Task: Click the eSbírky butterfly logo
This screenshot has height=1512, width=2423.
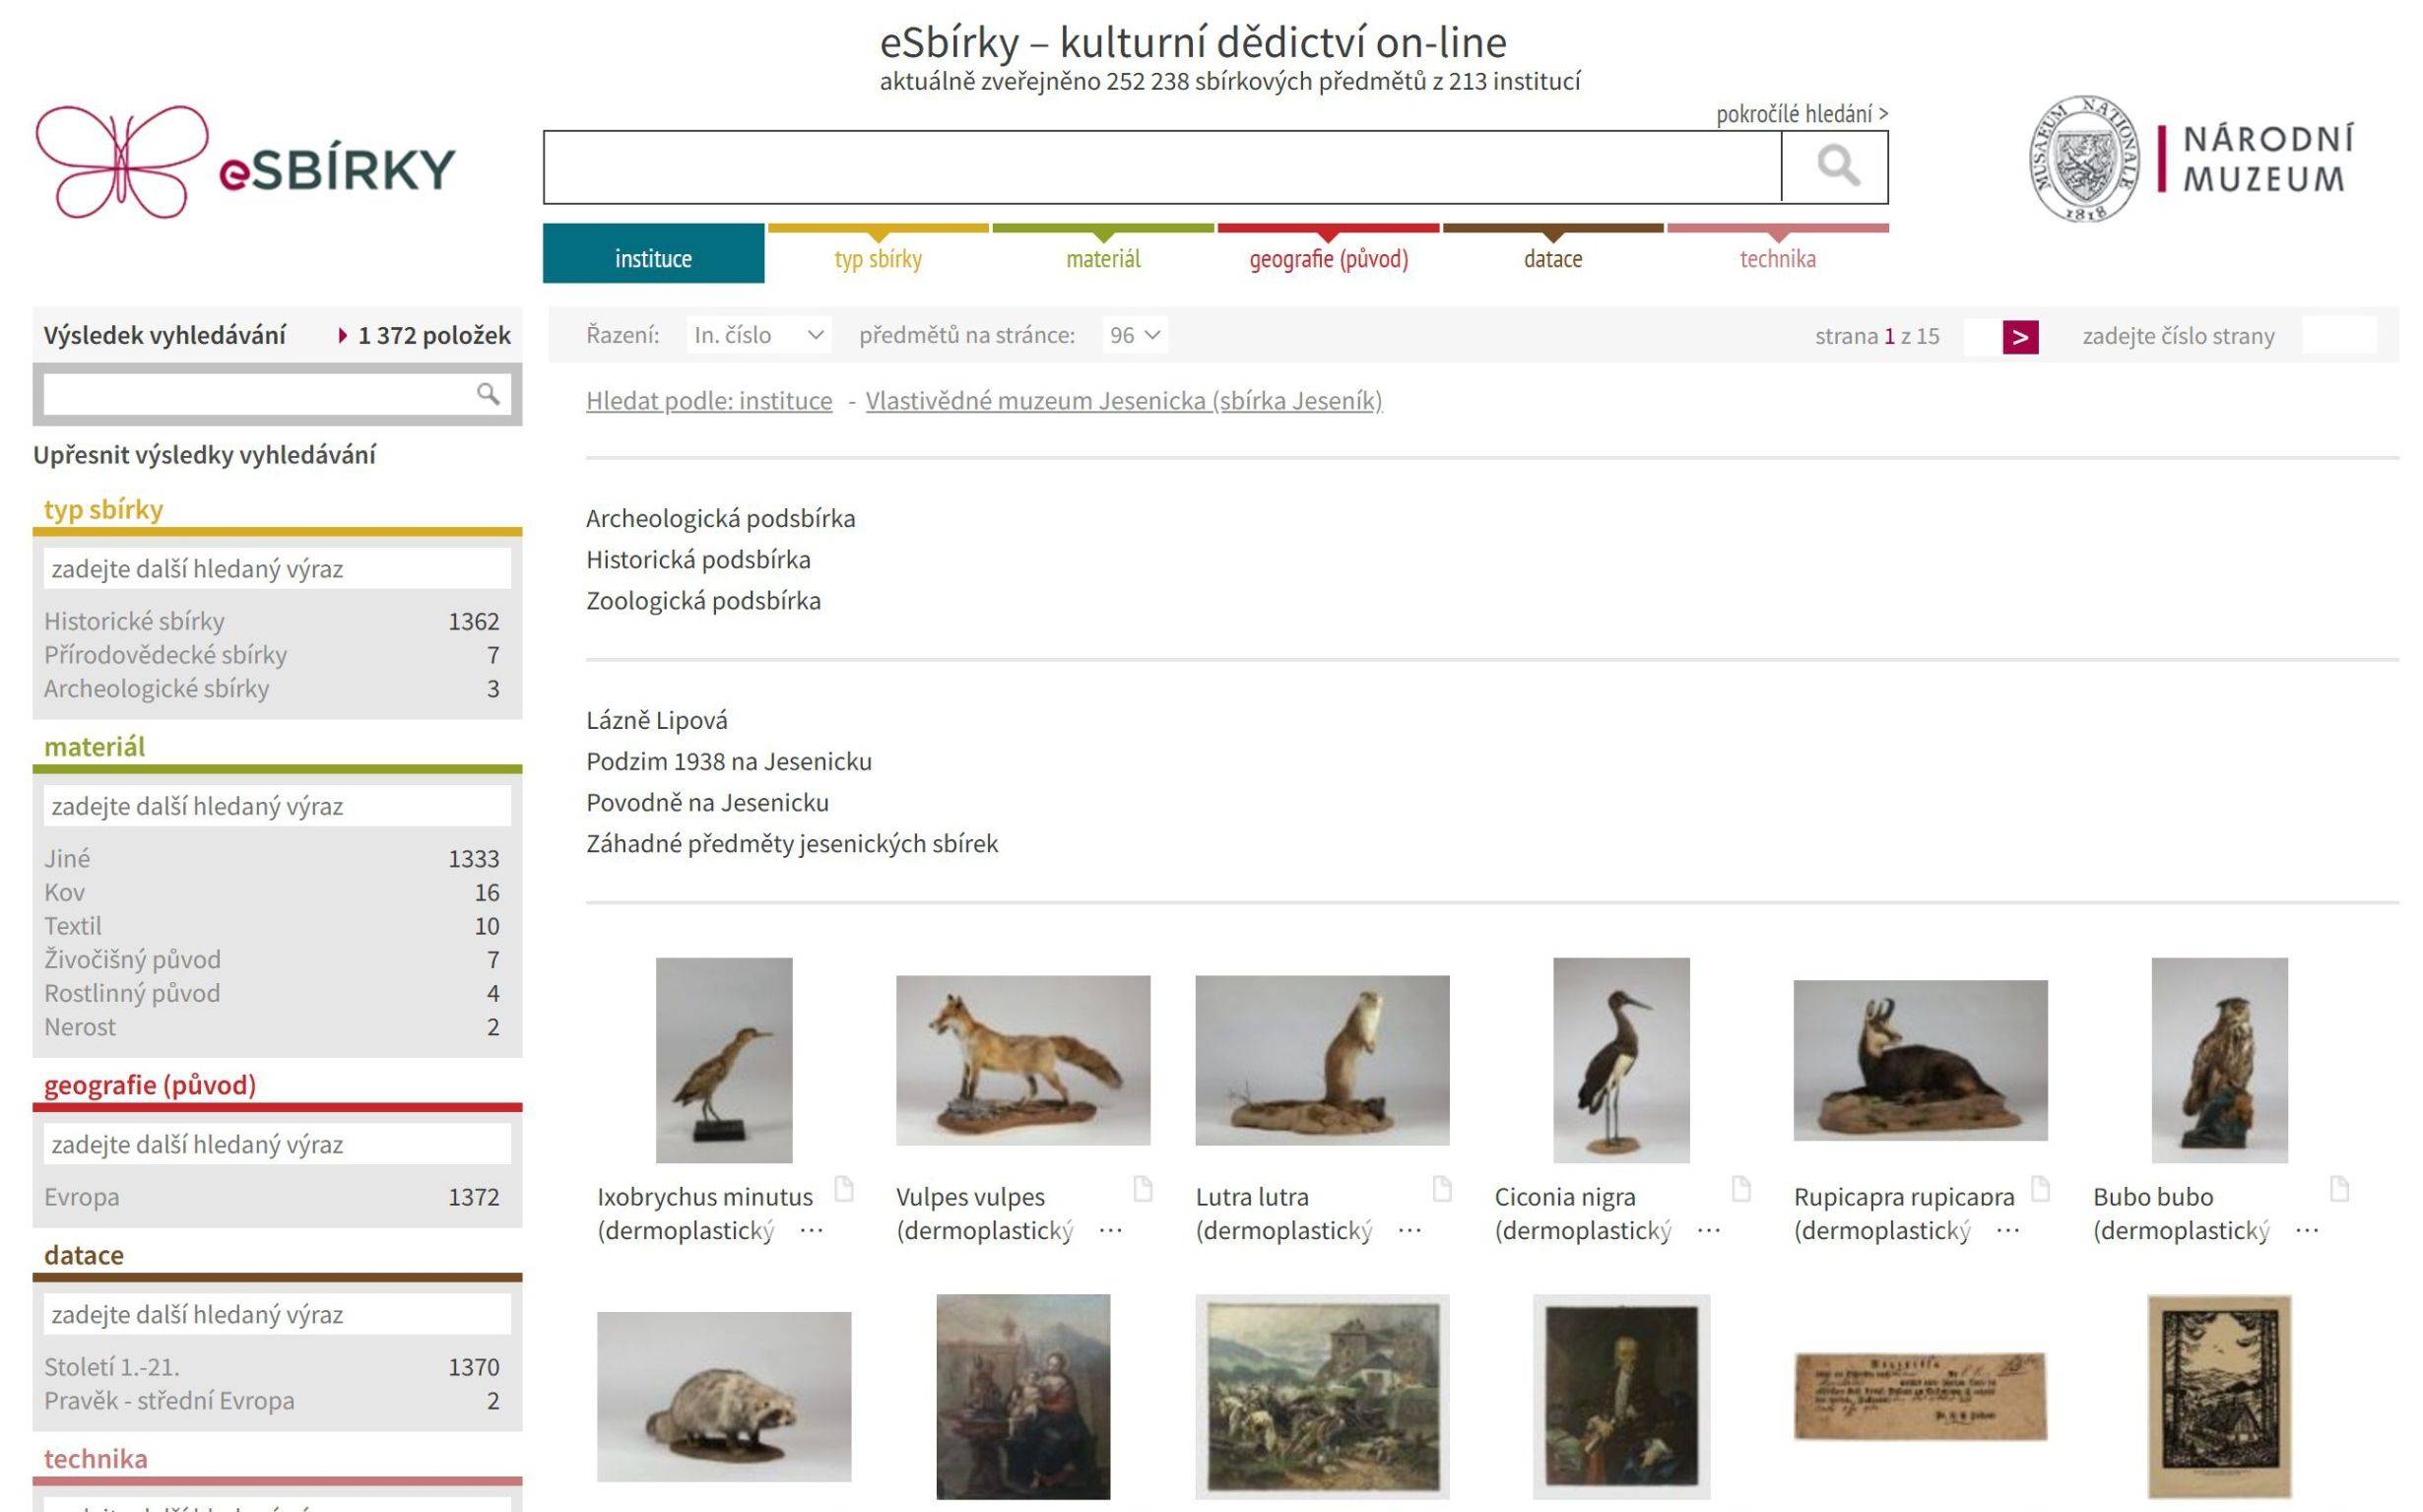Action: (x=121, y=162)
